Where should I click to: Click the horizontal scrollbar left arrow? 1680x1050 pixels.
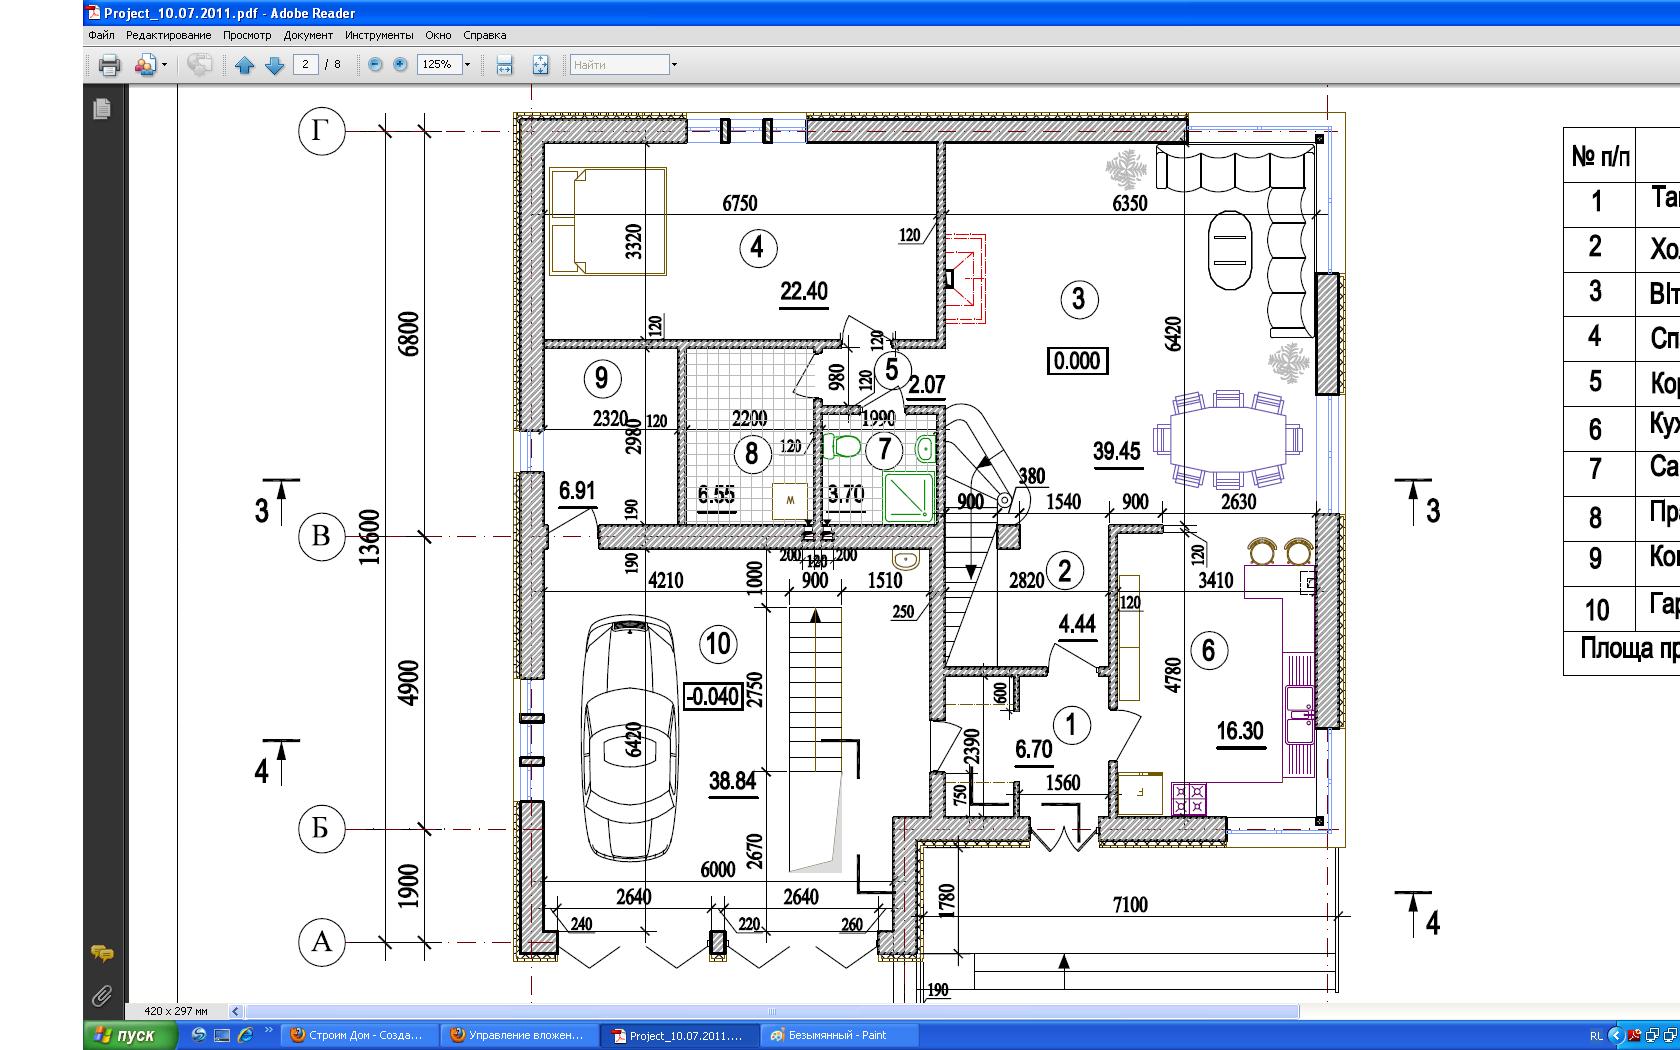pyautogui.click(x=235, y=1011)
